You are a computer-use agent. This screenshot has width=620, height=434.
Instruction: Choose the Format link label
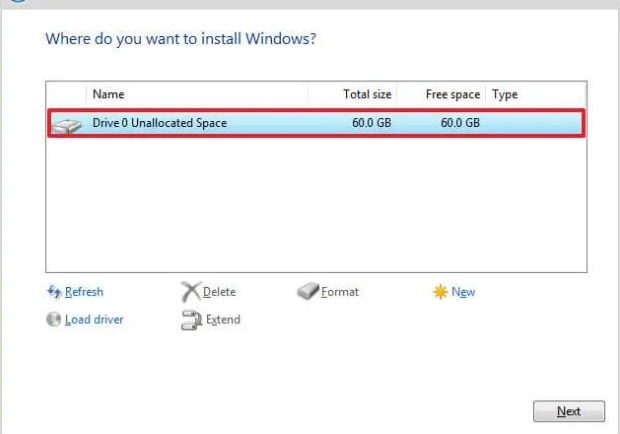340,292
